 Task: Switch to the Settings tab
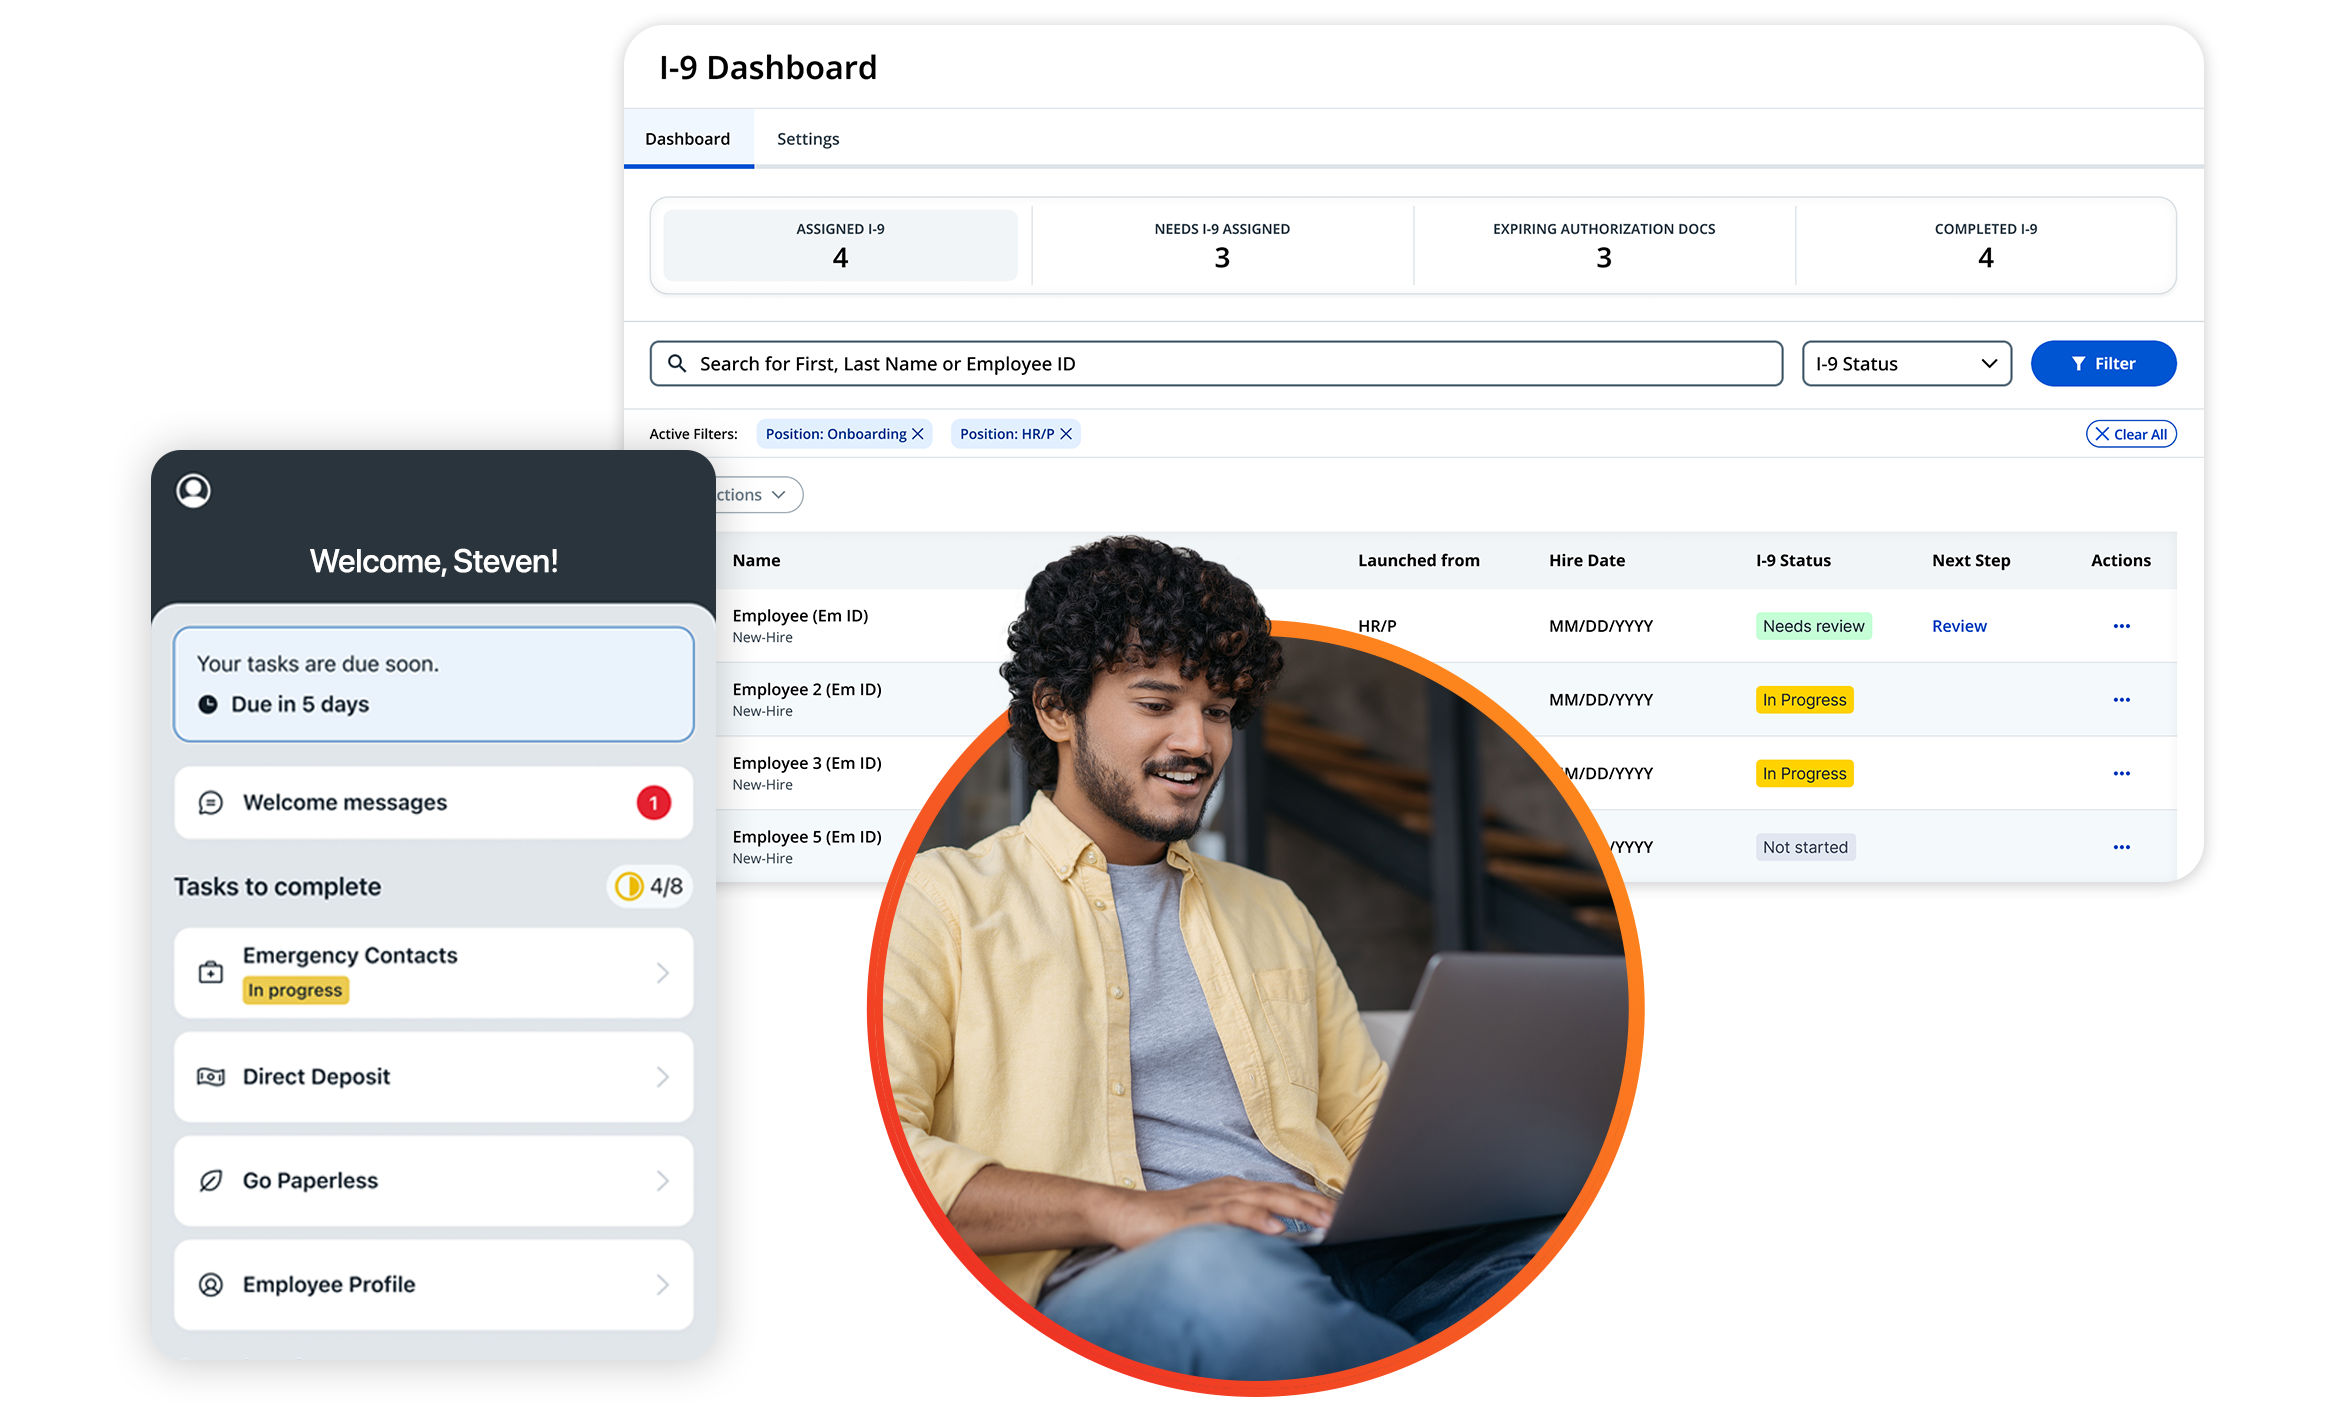tap(808, 139)
